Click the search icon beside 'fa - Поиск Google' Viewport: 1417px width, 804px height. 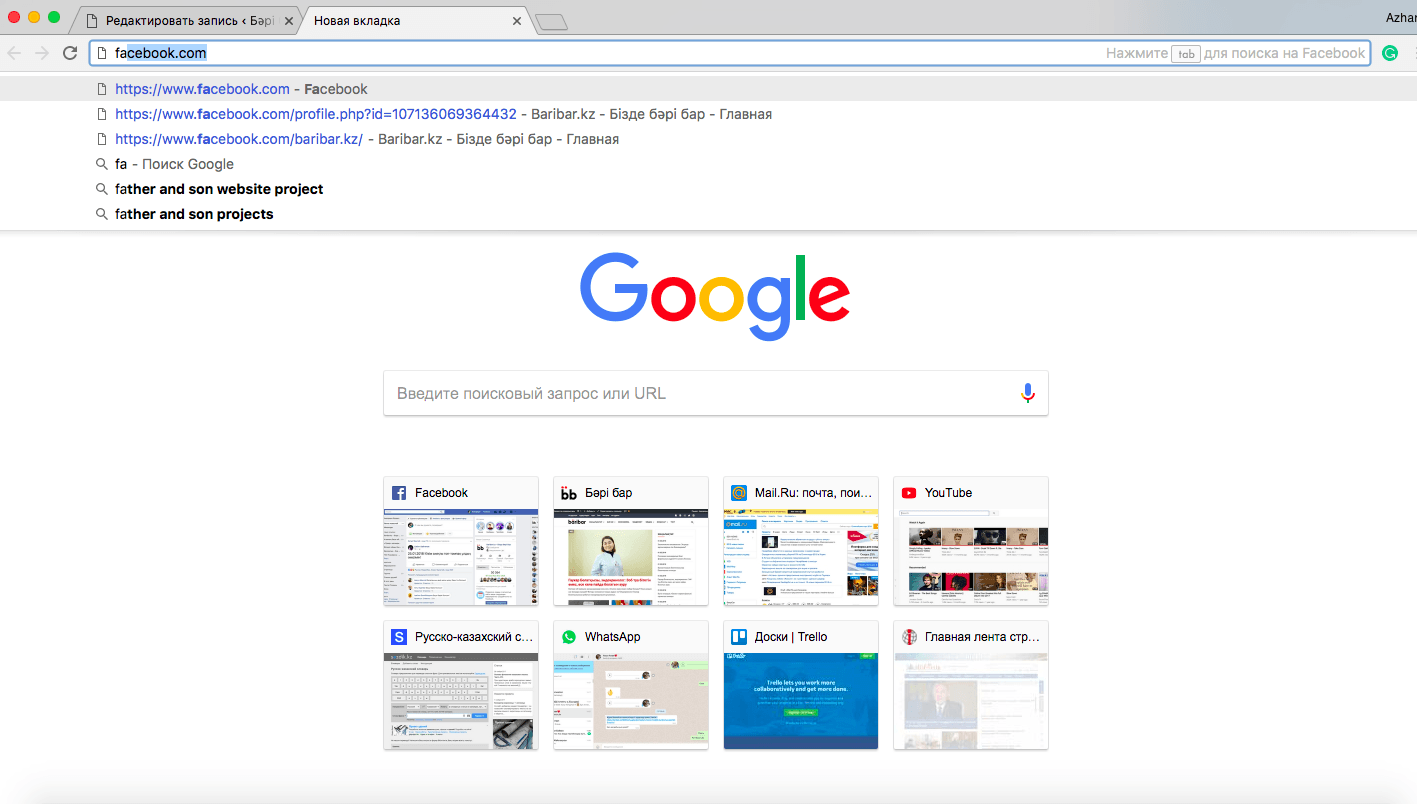pos(101,164)
